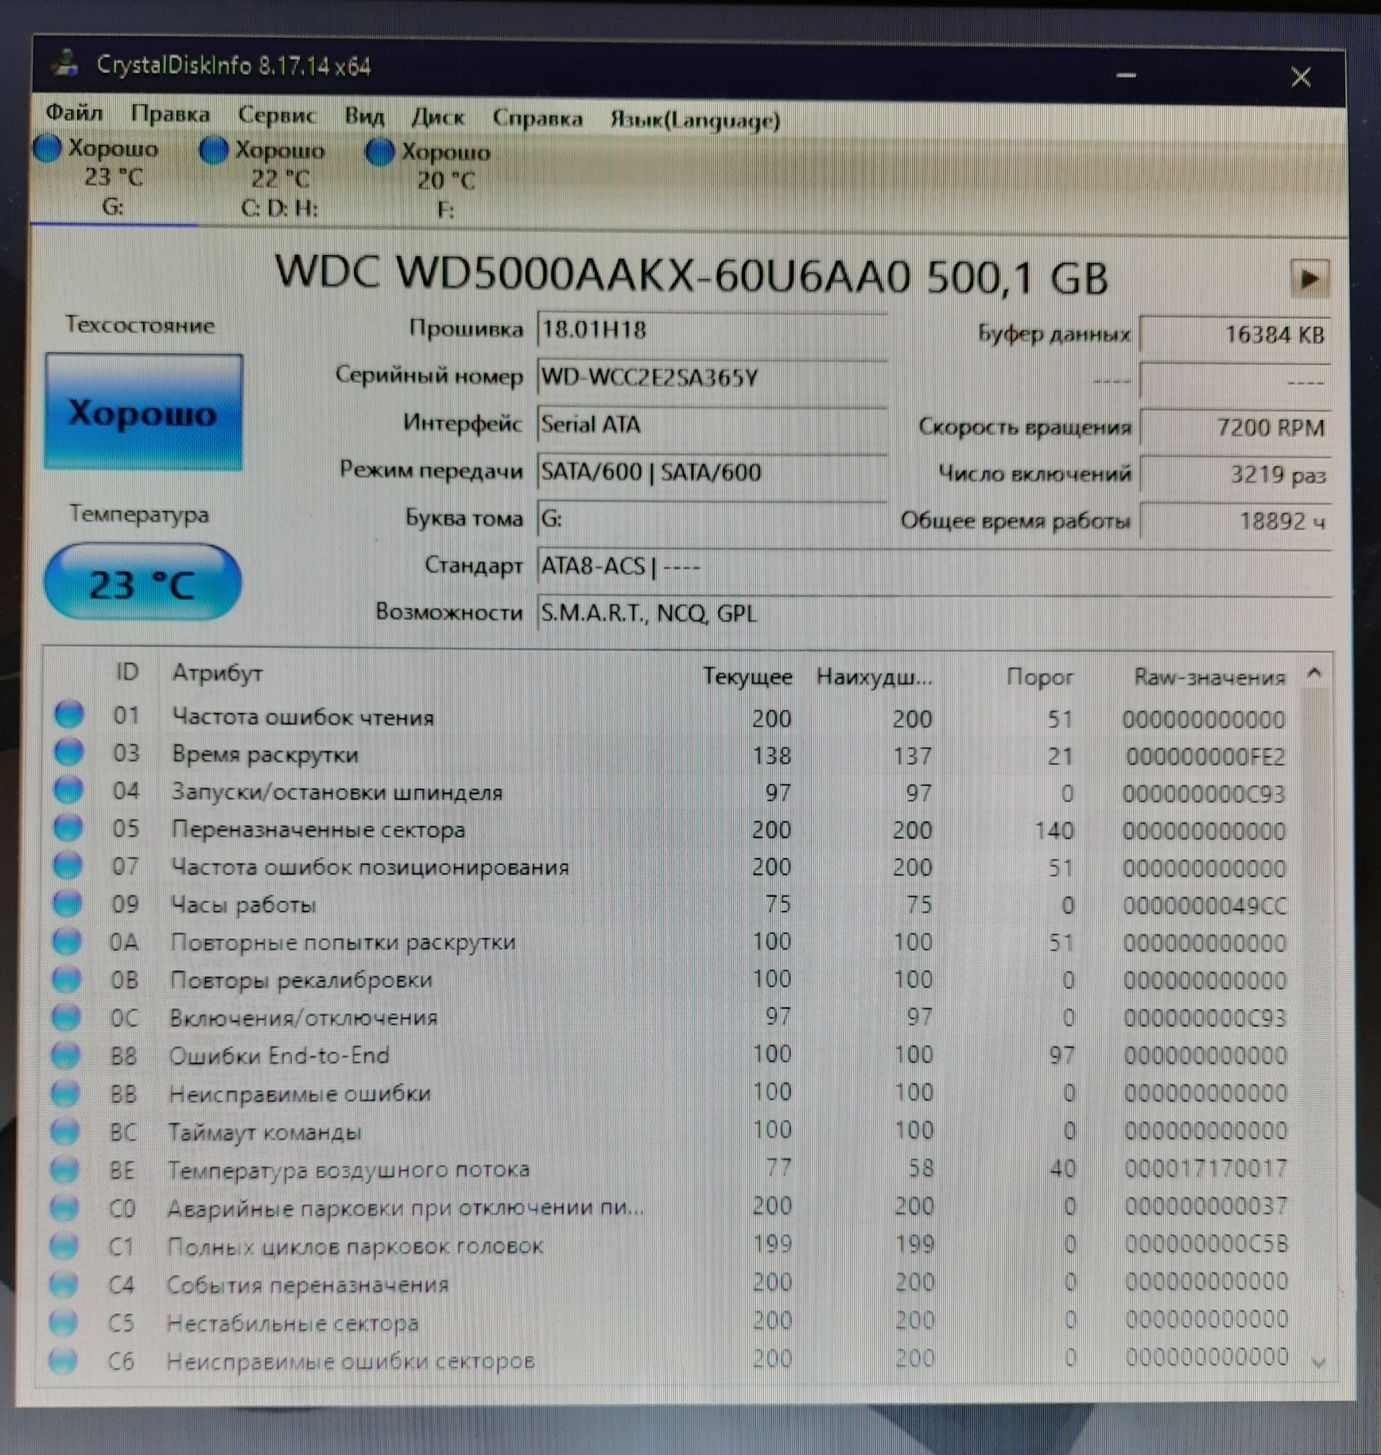1381x1455 pixels.
Task: Click status circle for attribute 04
Action: (68, 789)
